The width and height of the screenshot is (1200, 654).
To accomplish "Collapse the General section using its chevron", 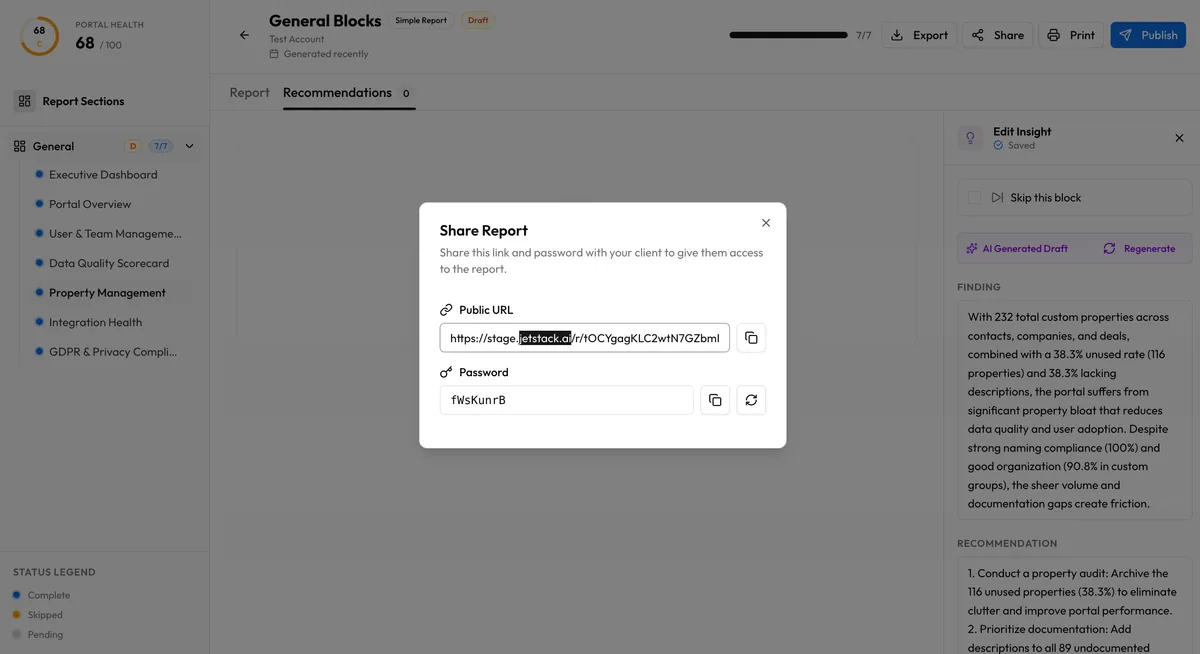I will click(188, 145).
